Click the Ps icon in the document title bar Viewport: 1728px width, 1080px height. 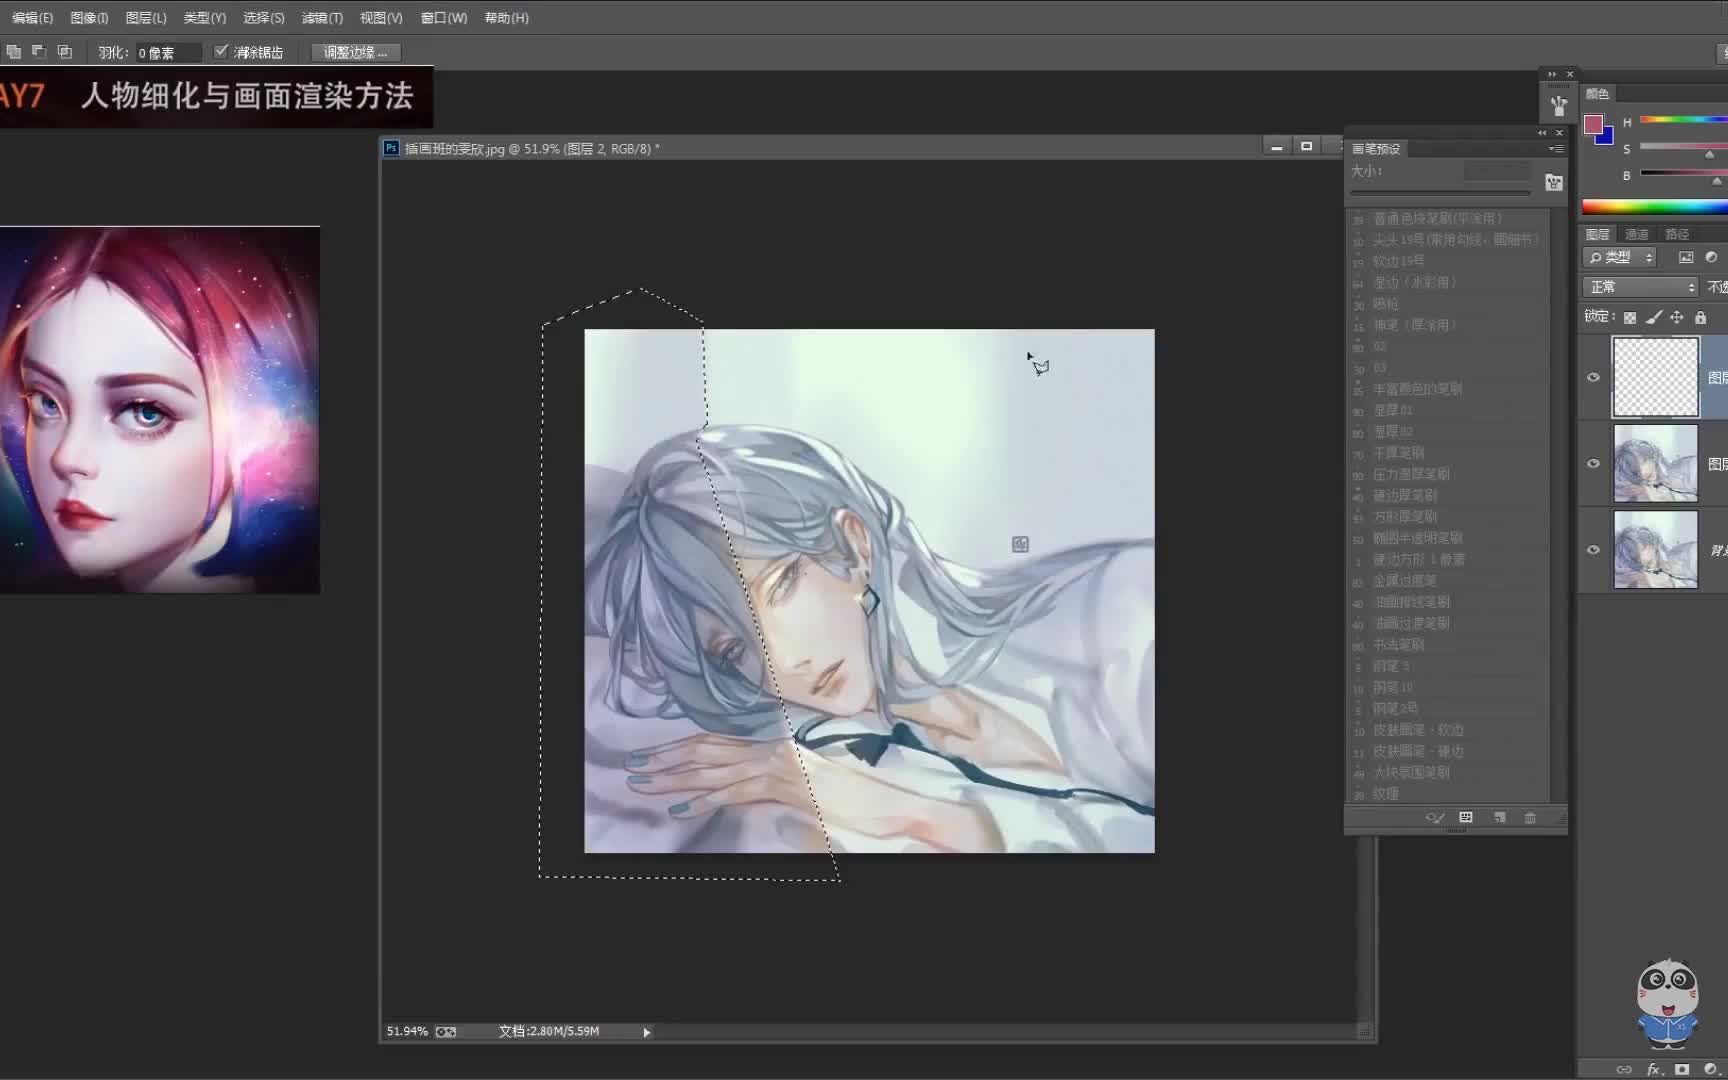click(391, 148)
